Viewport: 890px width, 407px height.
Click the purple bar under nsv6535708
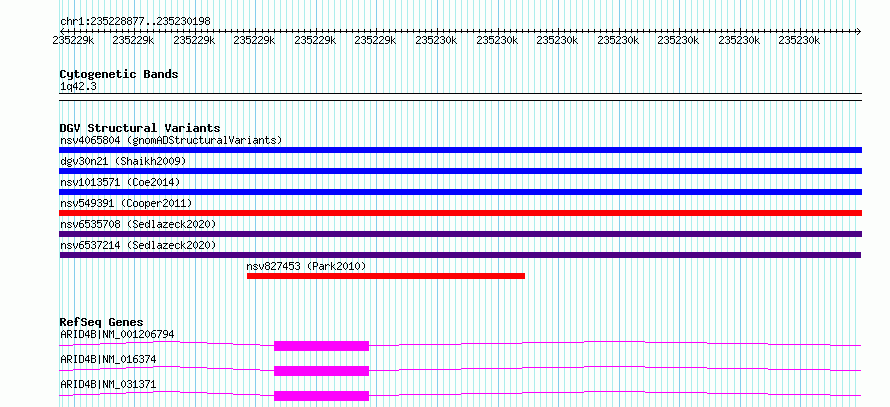click(x=460, y=234)
